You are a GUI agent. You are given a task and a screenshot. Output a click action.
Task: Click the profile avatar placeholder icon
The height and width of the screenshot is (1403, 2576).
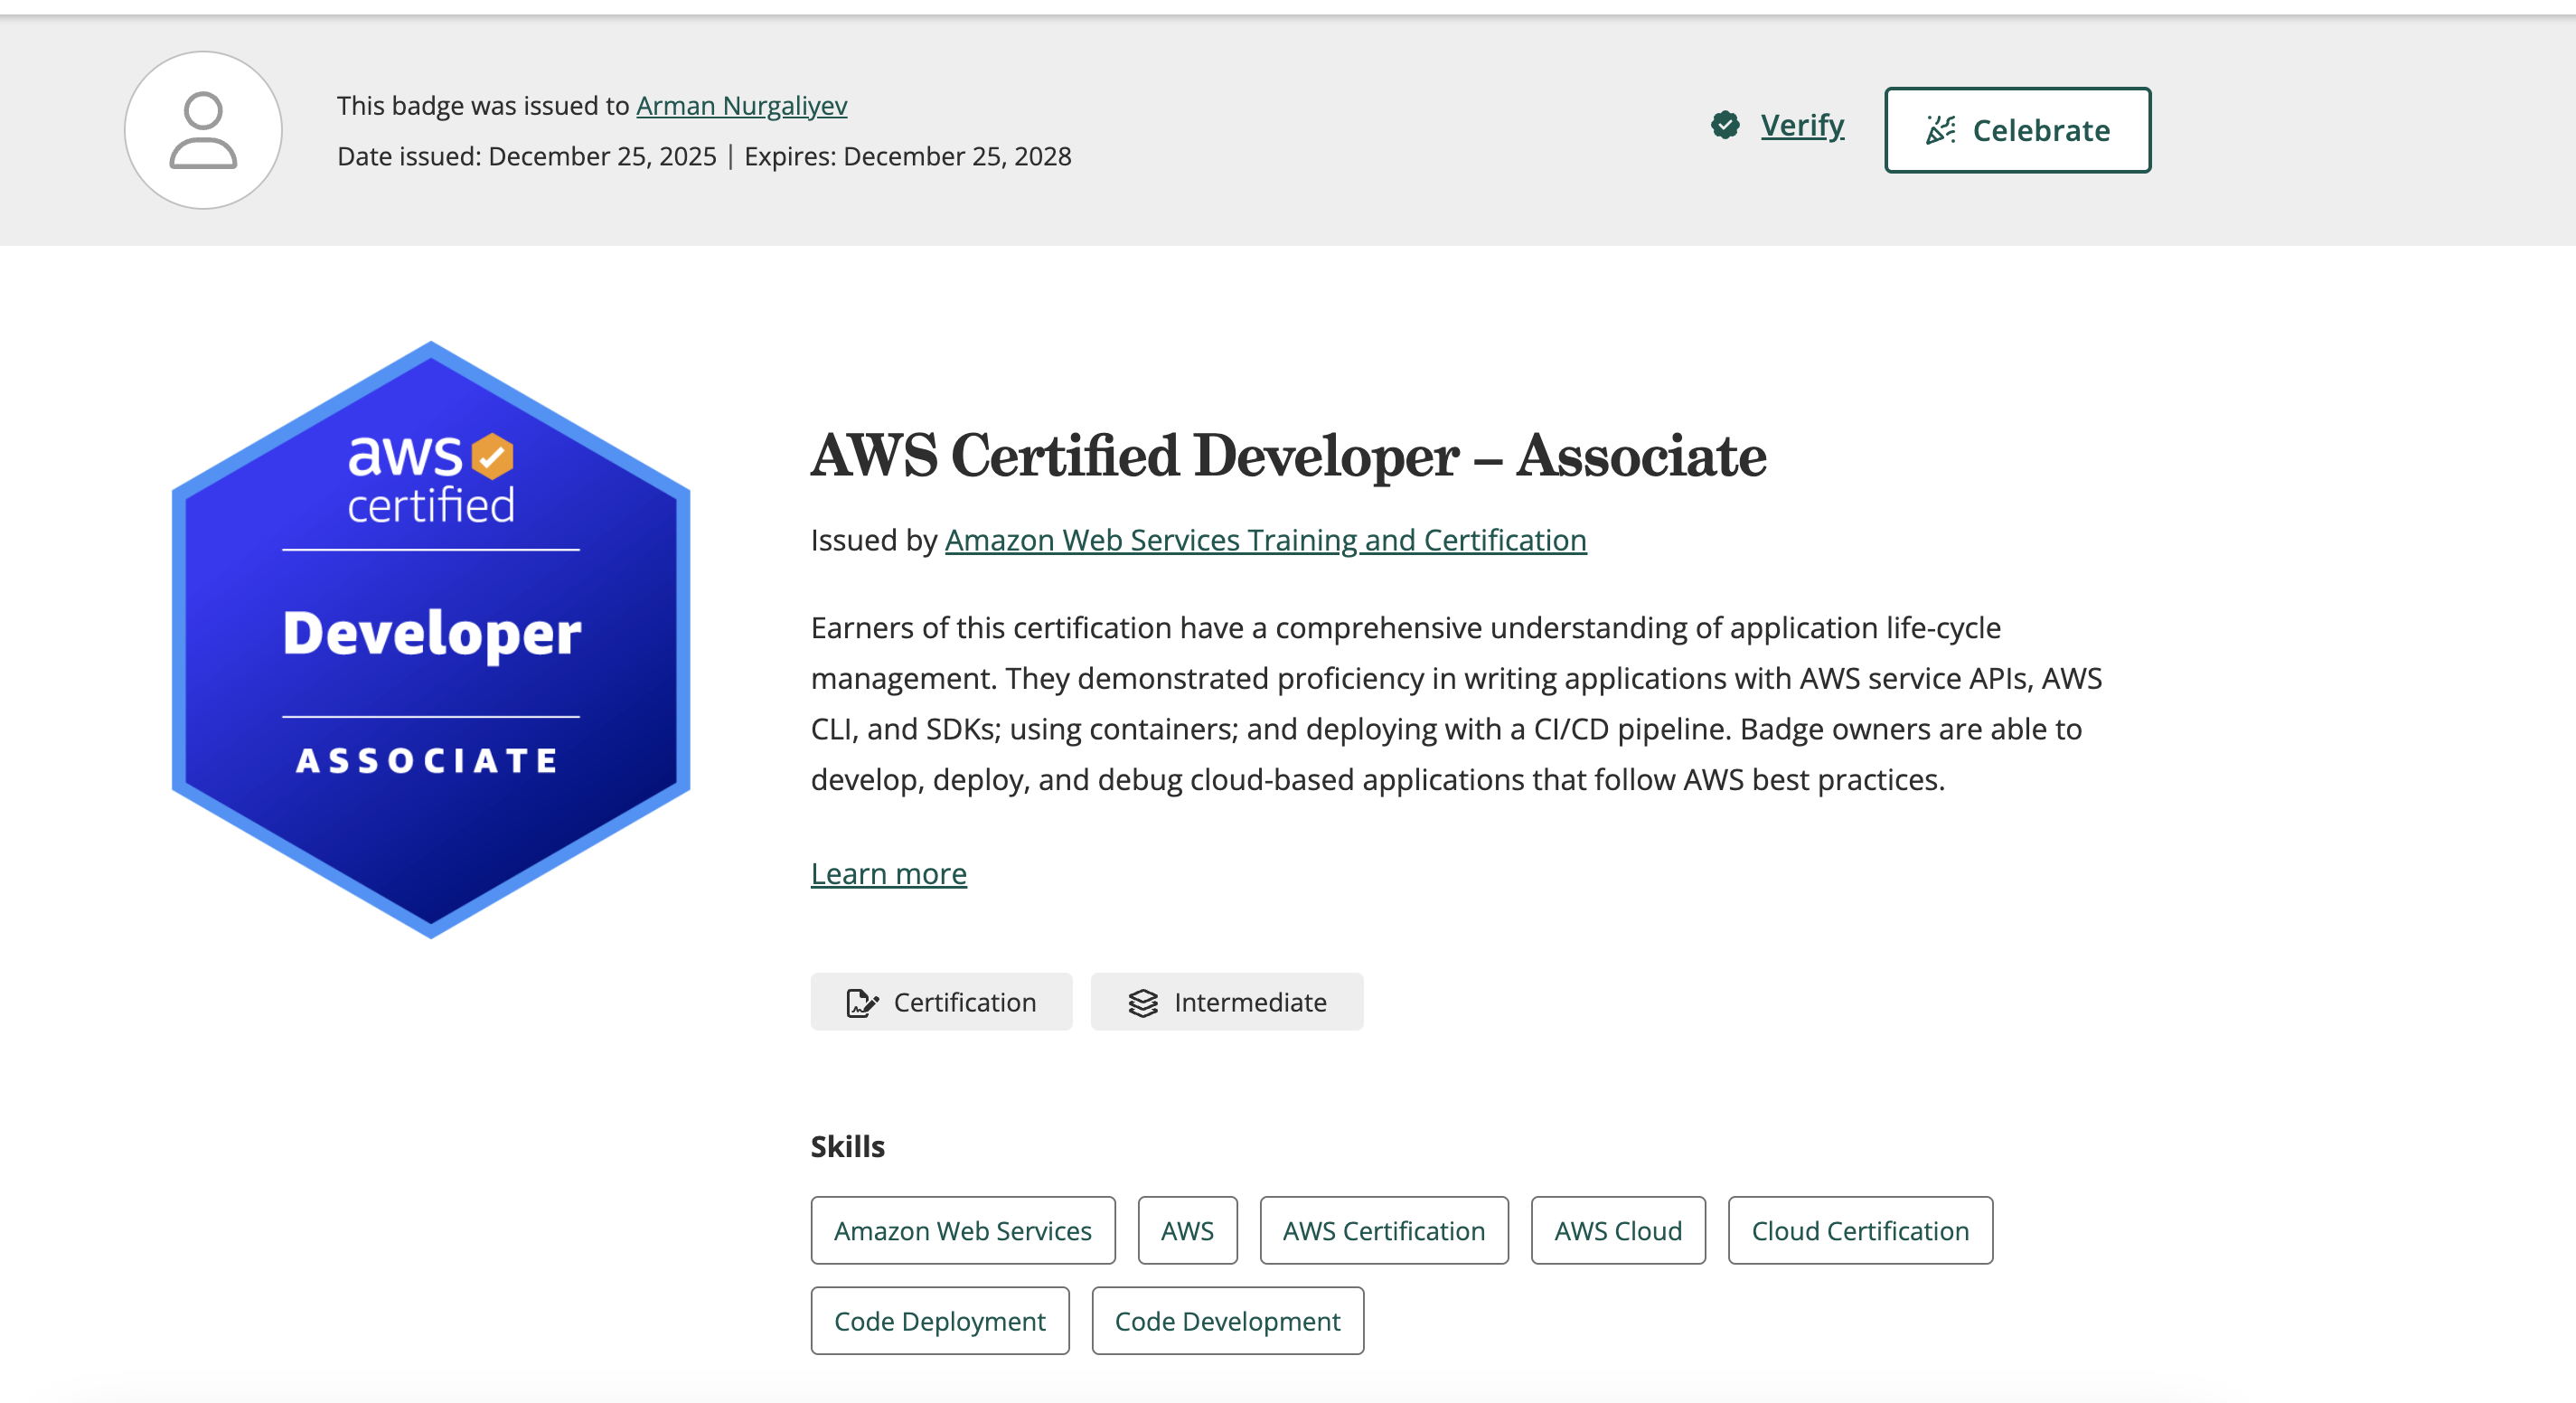pos(203,130)
